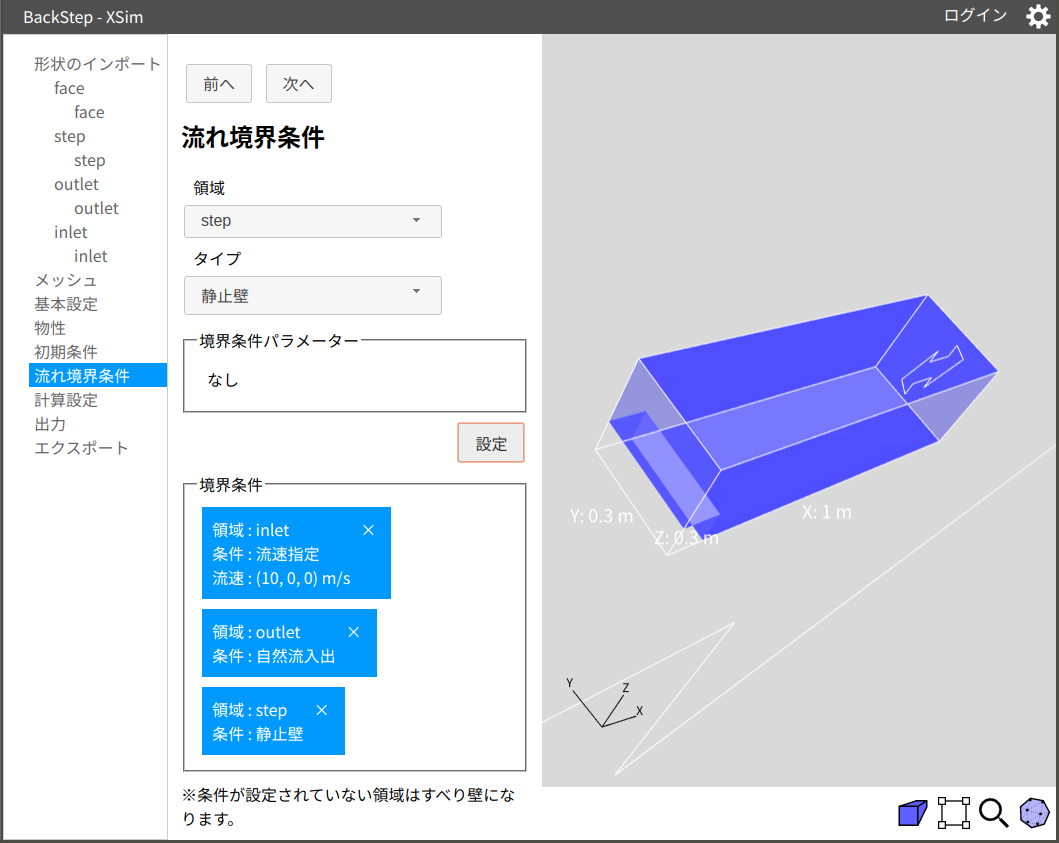
Task: Select the child outlet tree item
Action: pyautogui.click(x=97, y=209)
